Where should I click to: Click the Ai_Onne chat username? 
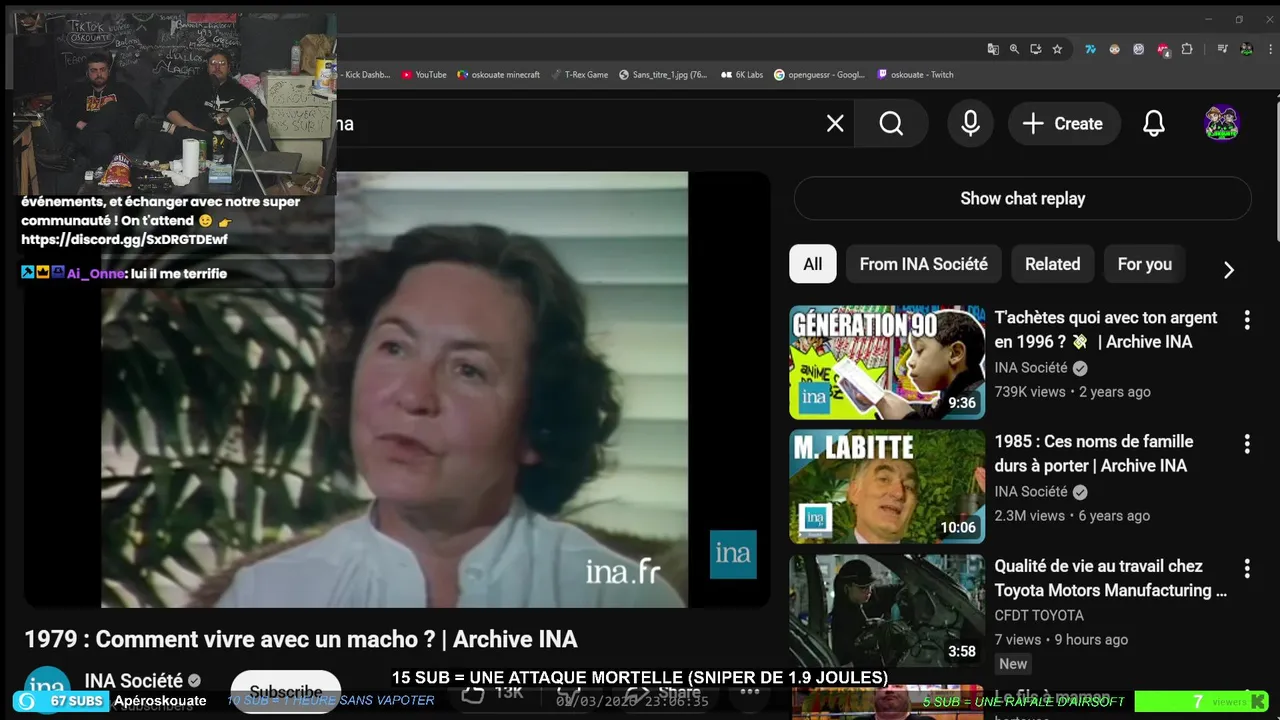96,273
